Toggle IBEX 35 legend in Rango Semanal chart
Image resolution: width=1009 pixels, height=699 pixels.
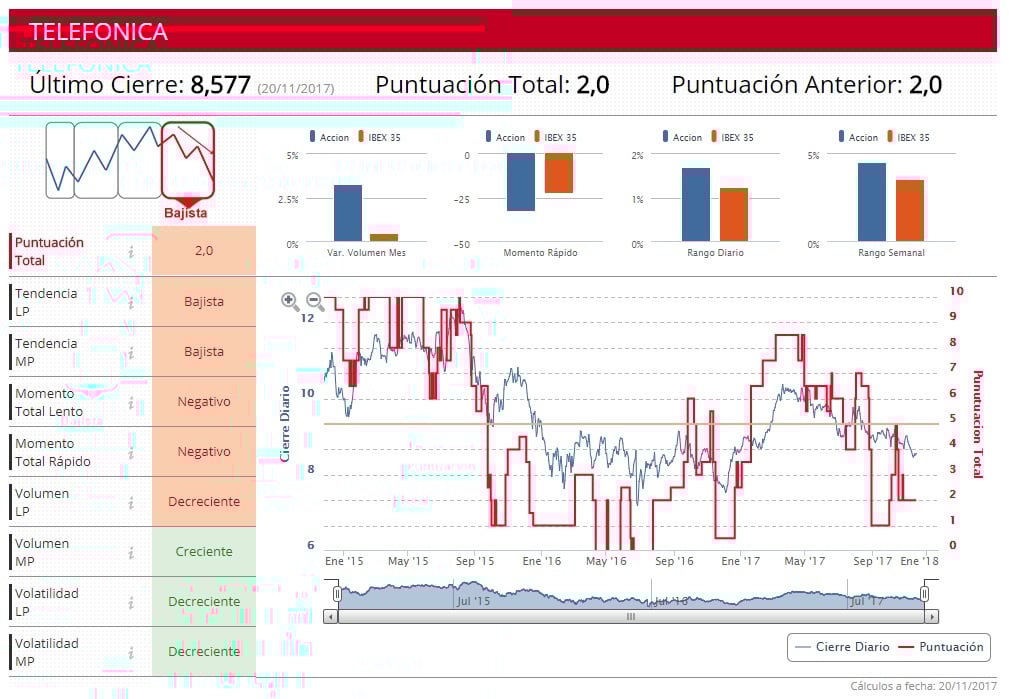tap(909, 137)
